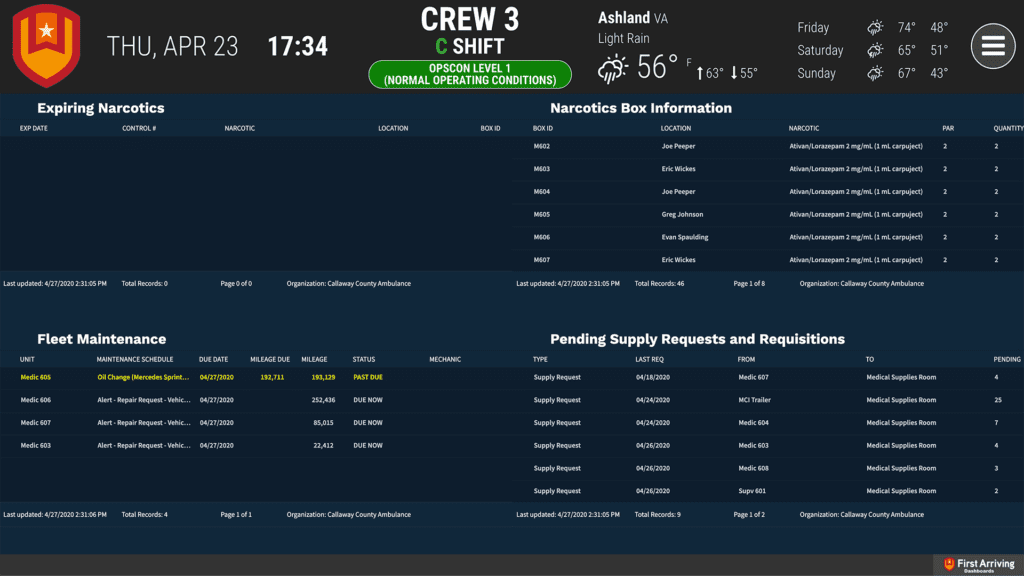
Task: Click the Medic 606 repair request alert
Action: click(x=144, y=400)
